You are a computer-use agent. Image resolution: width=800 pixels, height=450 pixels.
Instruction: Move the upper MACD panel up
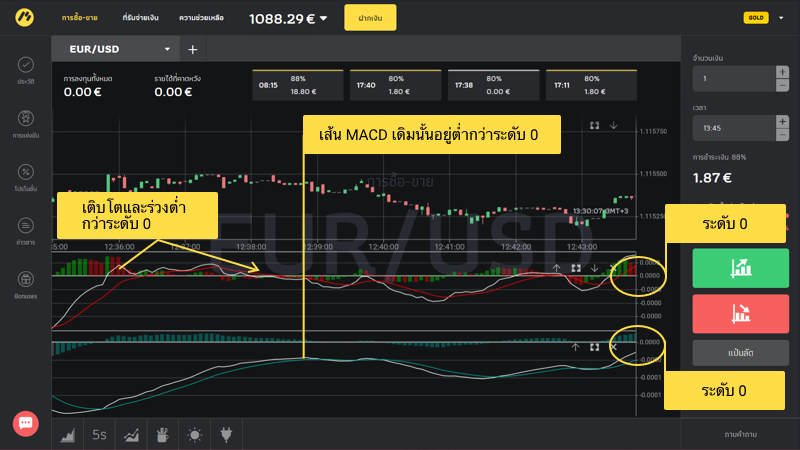click(557, 268)
